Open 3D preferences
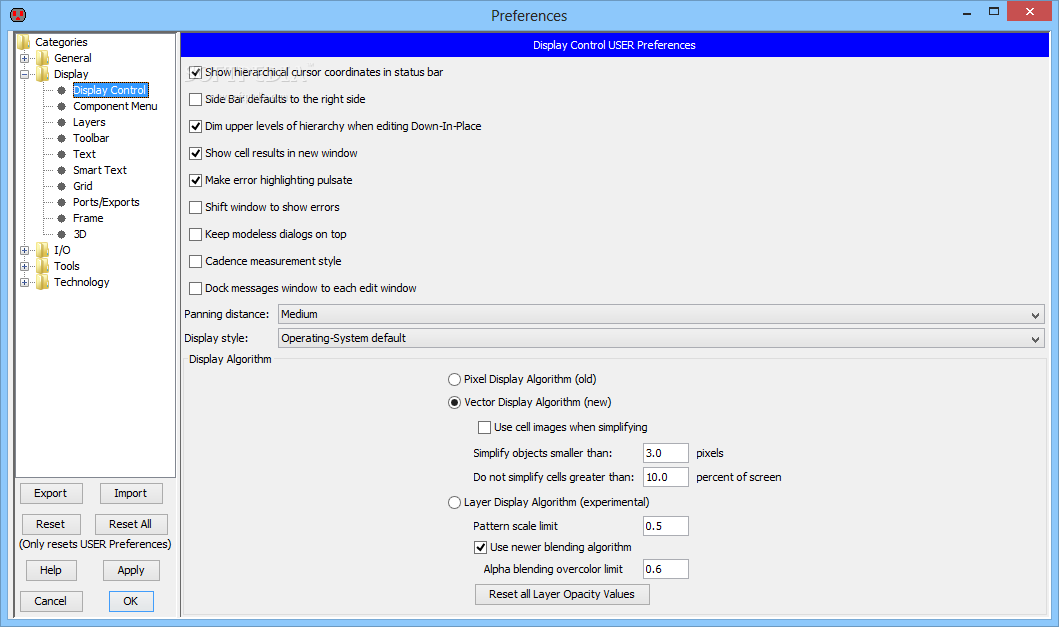The width and height of the screenshot is (1059, 627). point(80,234)
